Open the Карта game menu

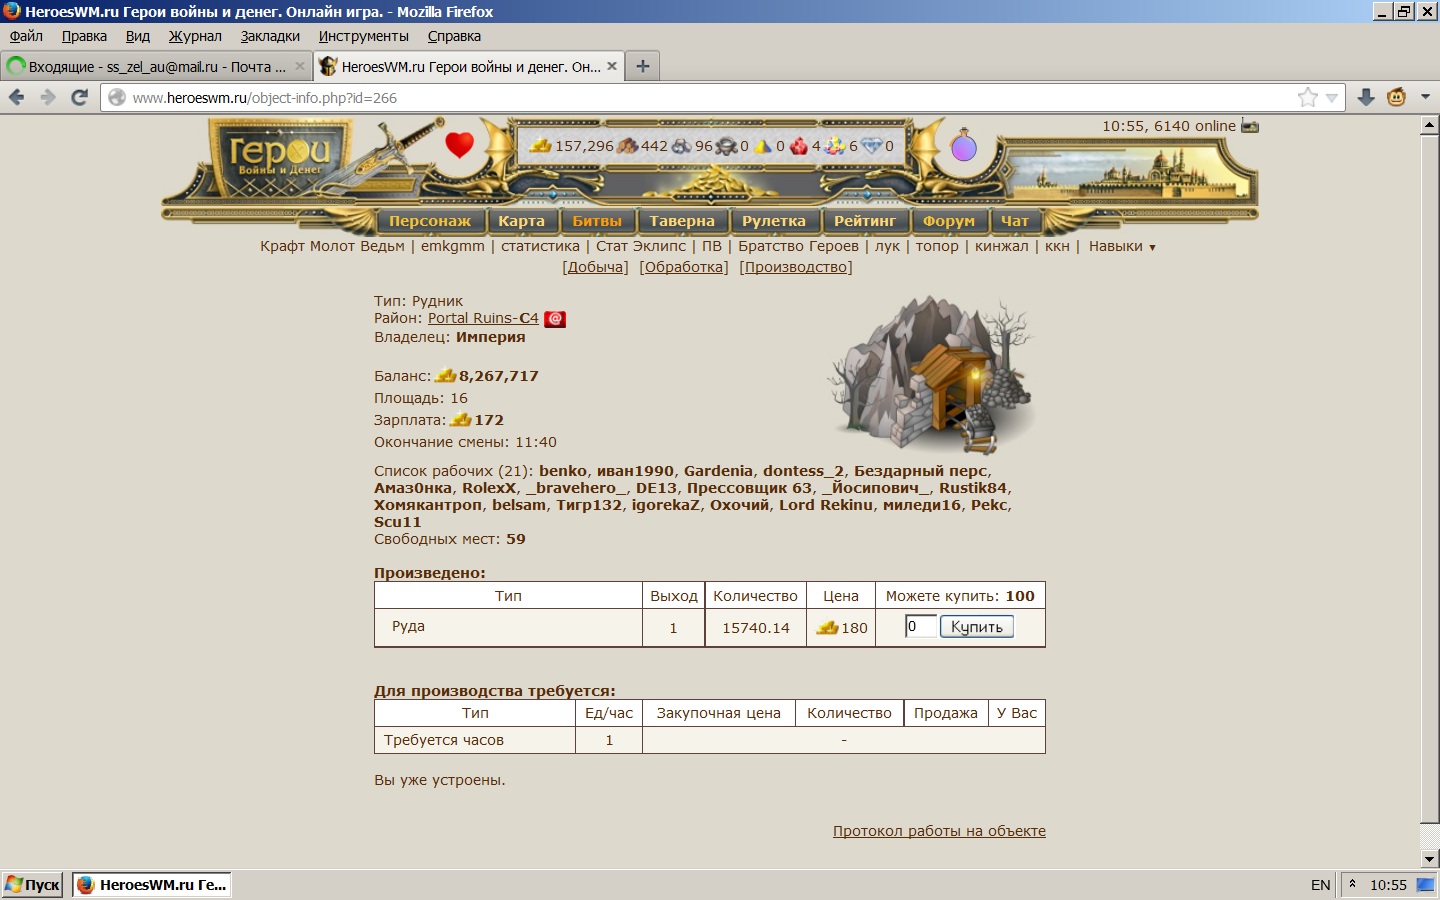pos(522,221)
